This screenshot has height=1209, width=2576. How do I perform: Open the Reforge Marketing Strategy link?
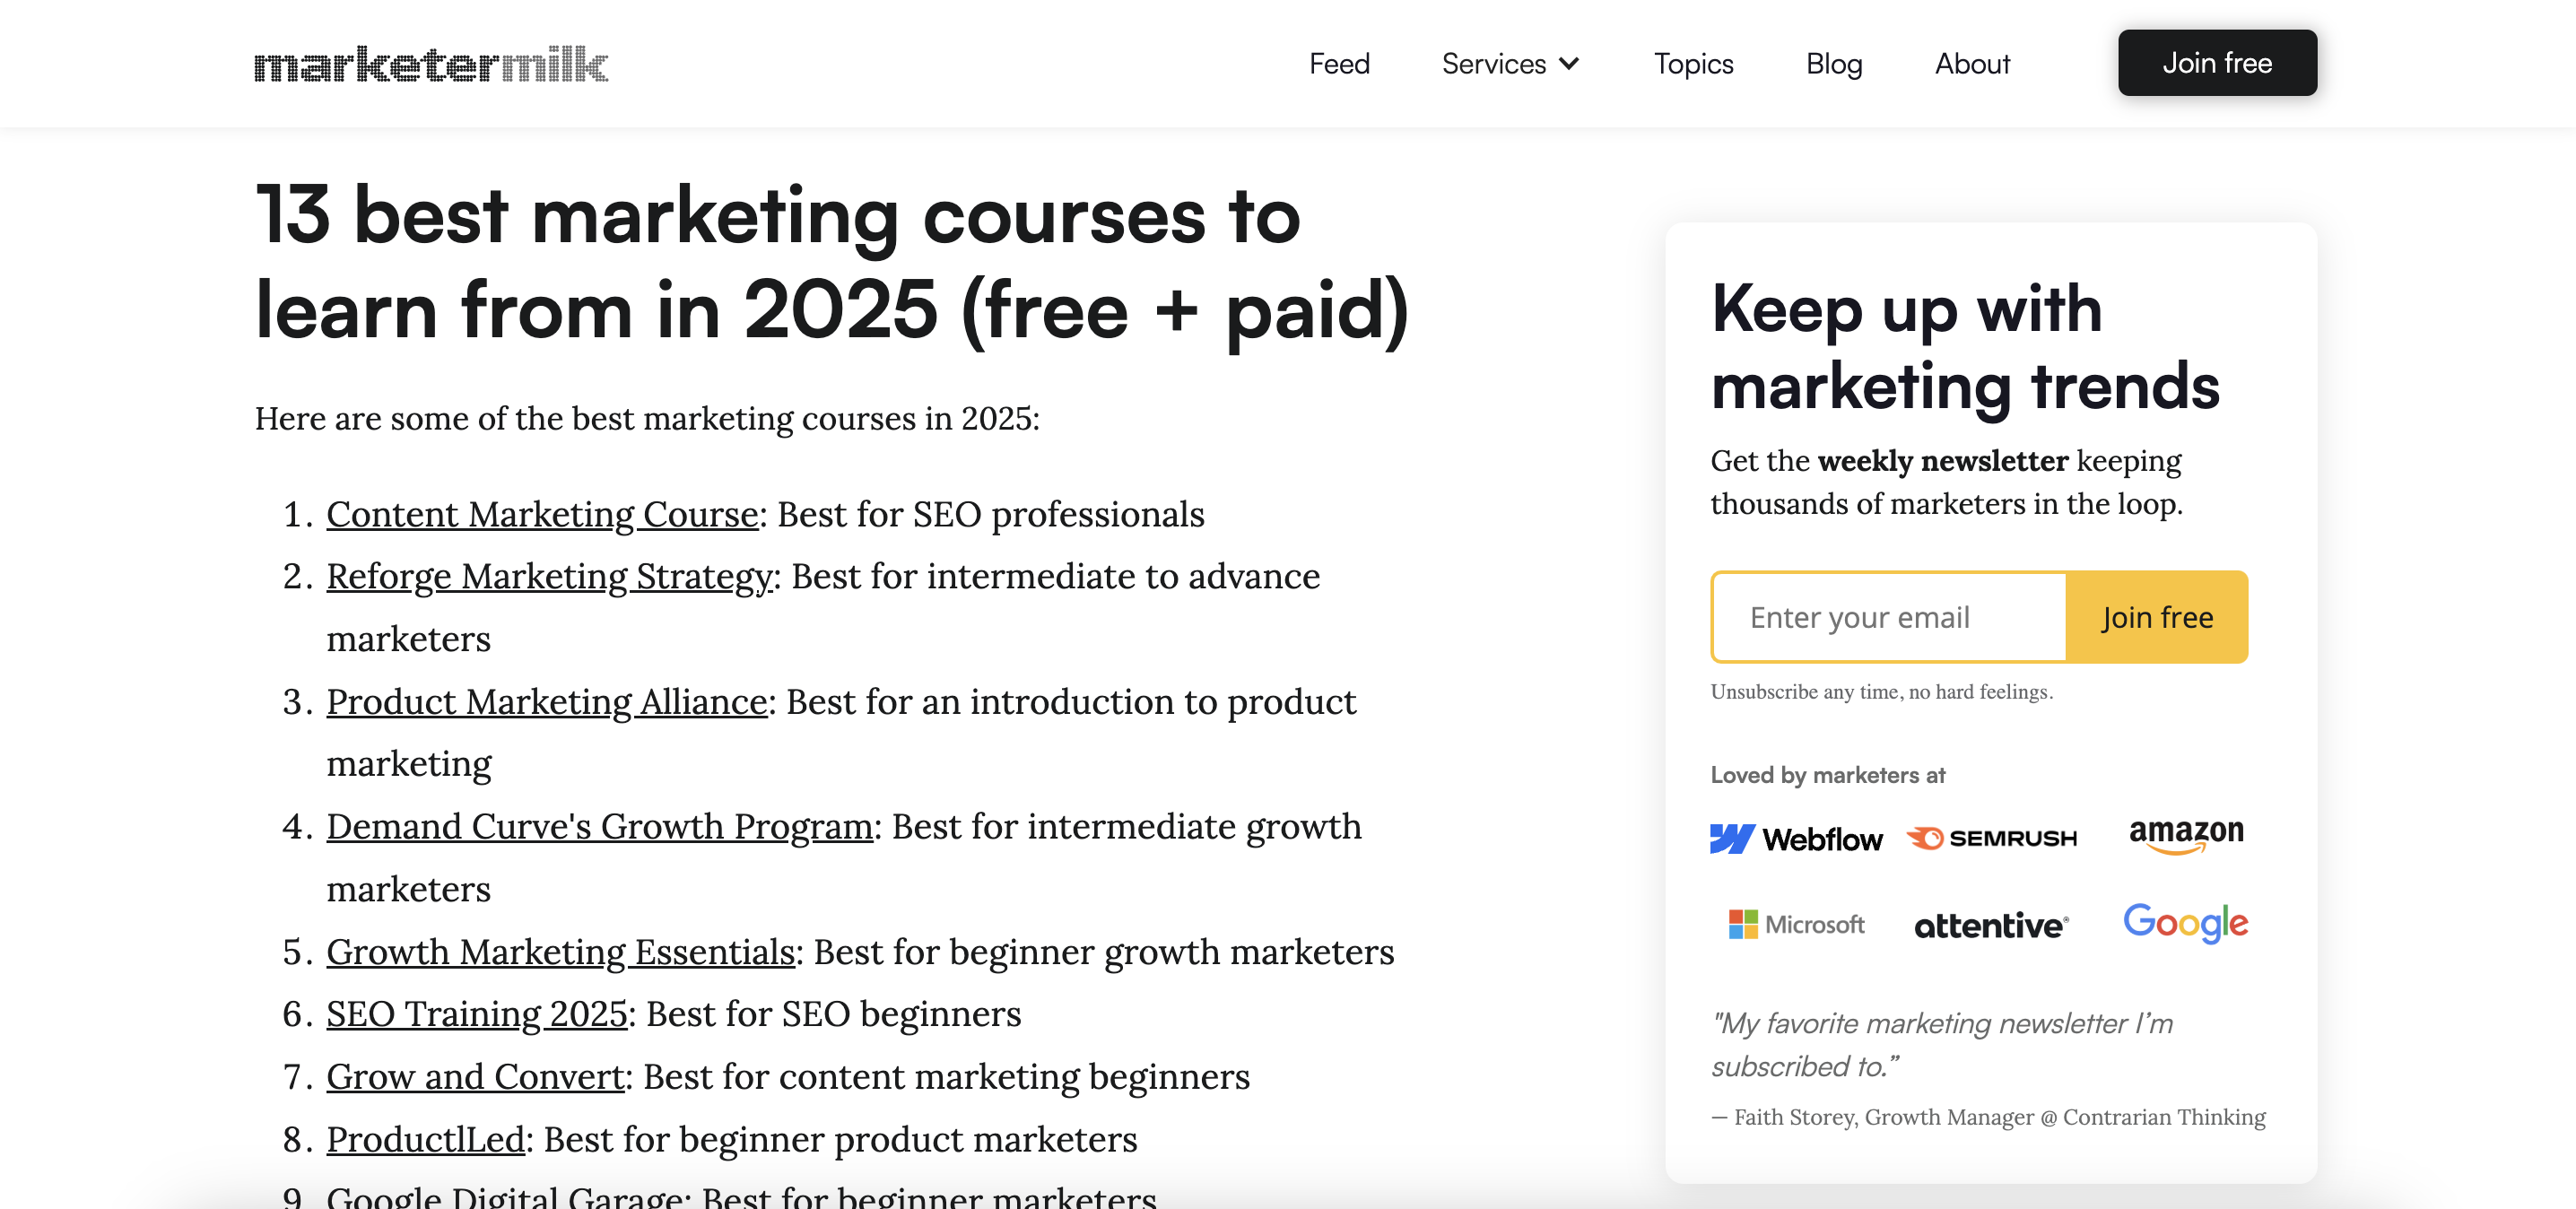click(x=548, y=576)
